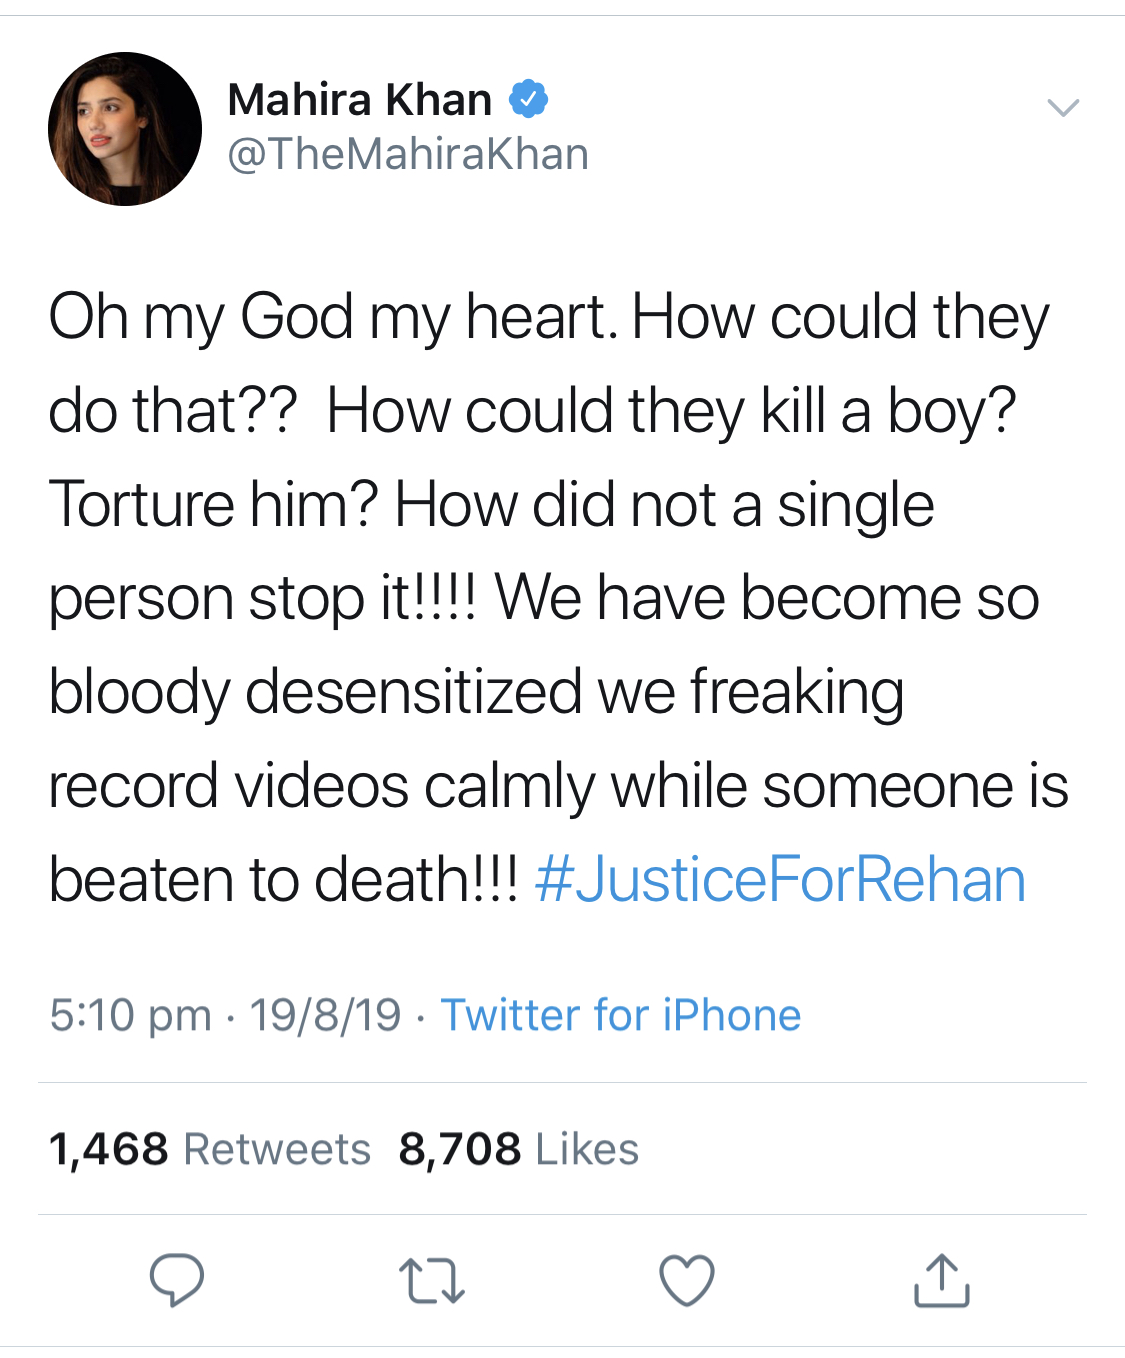Open Mahira Khan's profile picture
The image size is (1125, 1358).
coord(125,128)
